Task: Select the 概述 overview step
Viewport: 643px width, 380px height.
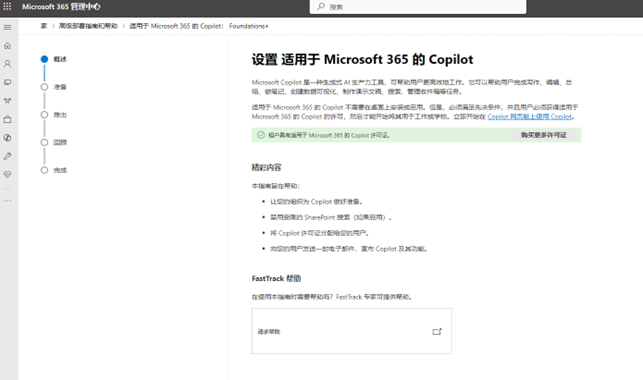Action: pos(54,59)
